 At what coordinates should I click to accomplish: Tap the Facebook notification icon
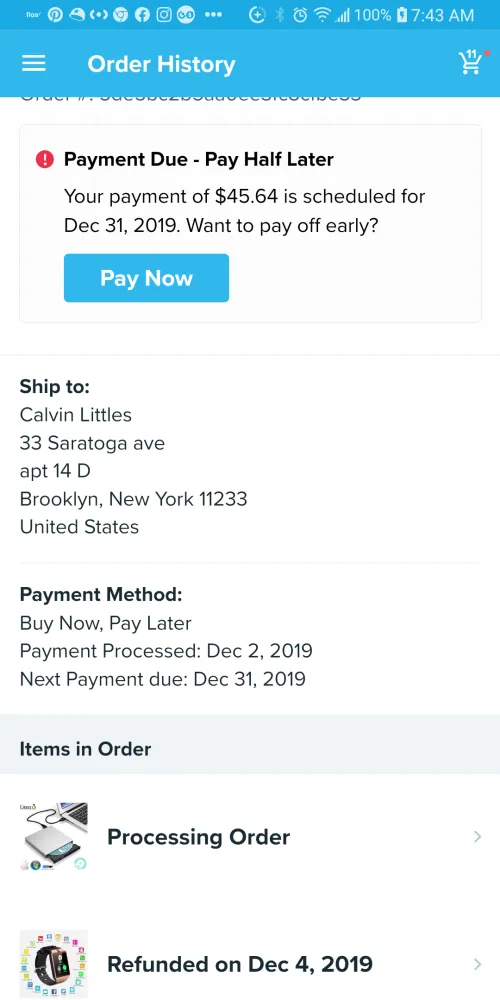point(142,15)
